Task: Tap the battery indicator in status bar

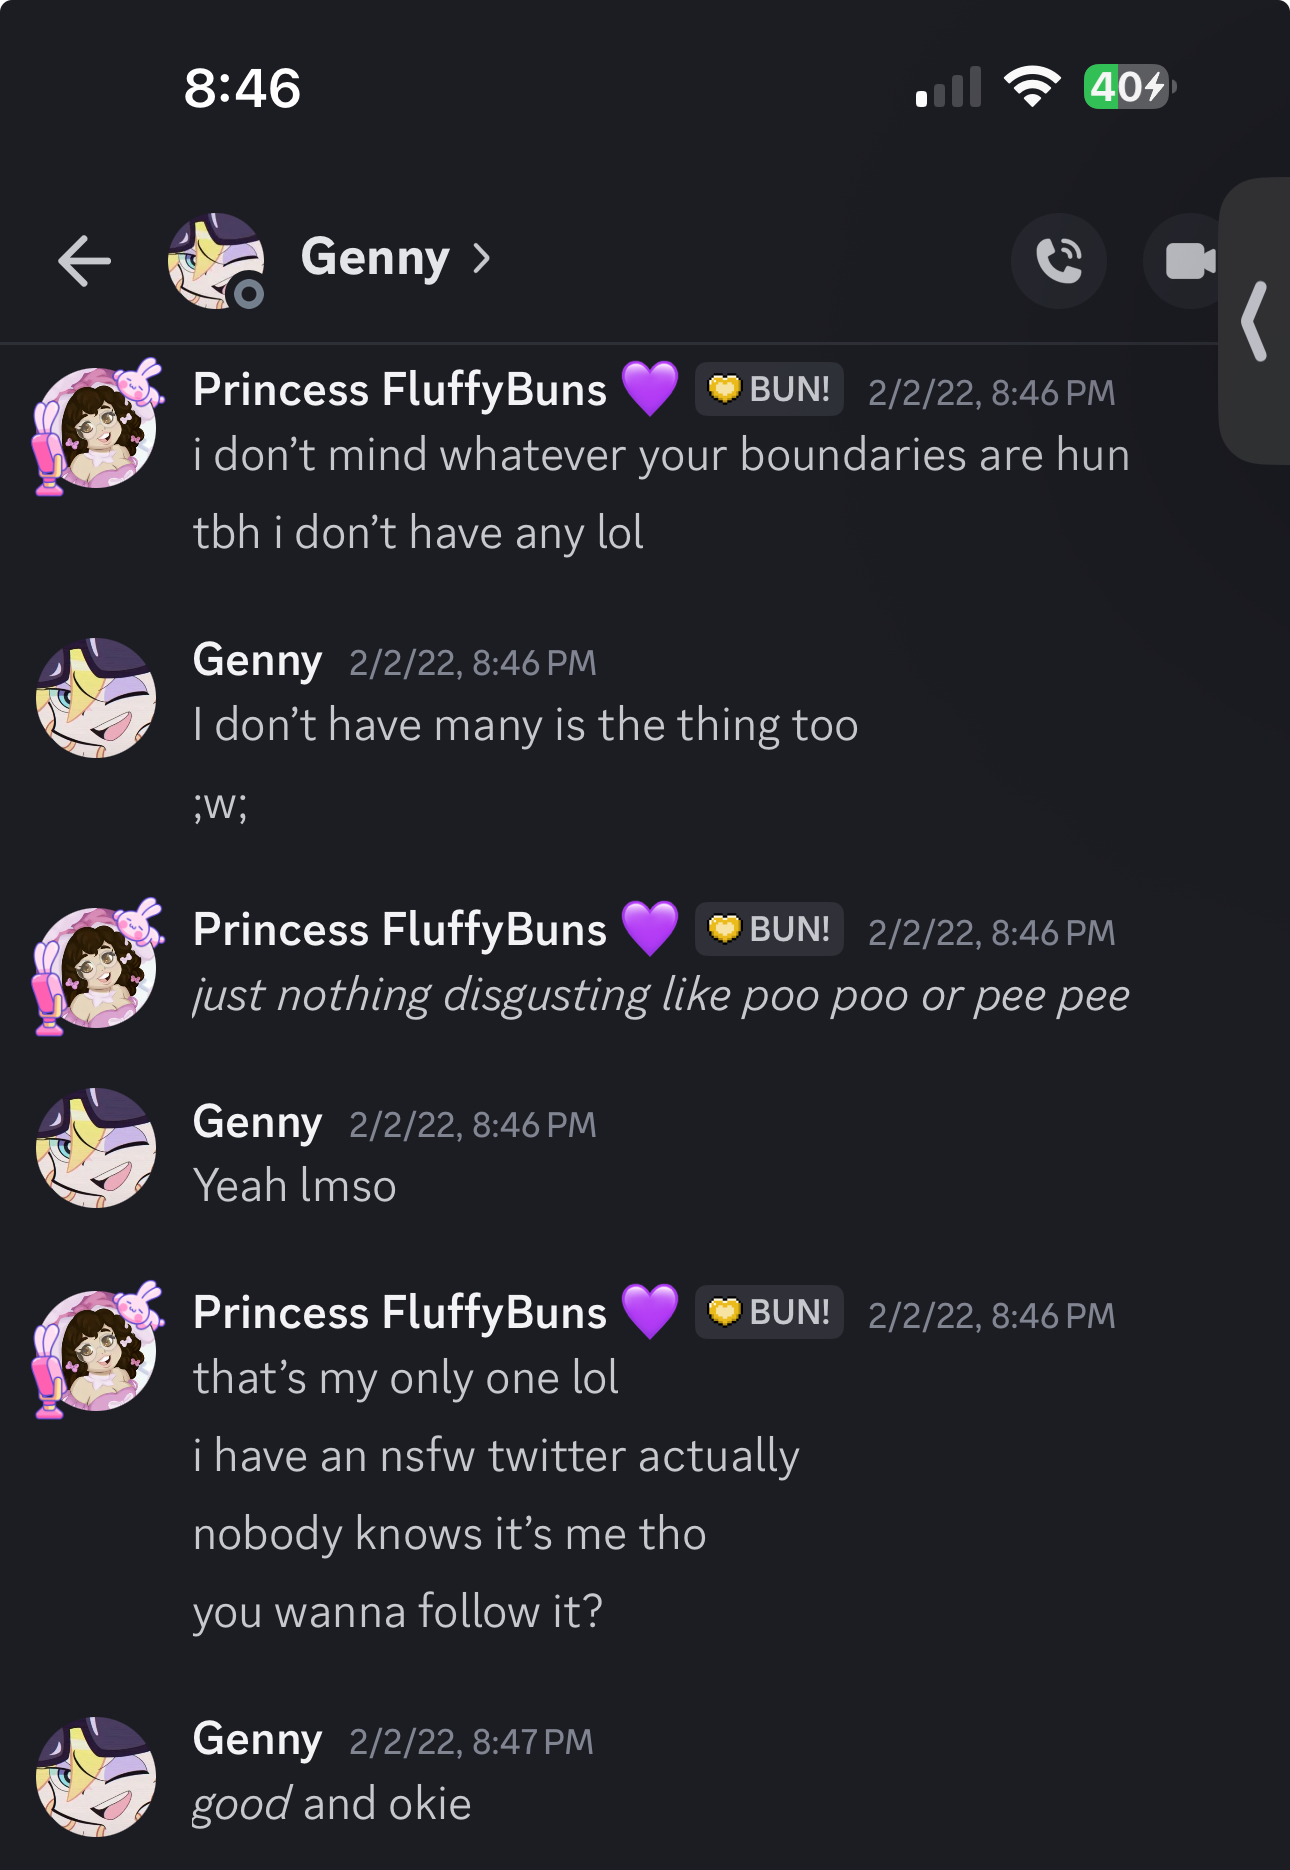Action: click(1130, 87)
